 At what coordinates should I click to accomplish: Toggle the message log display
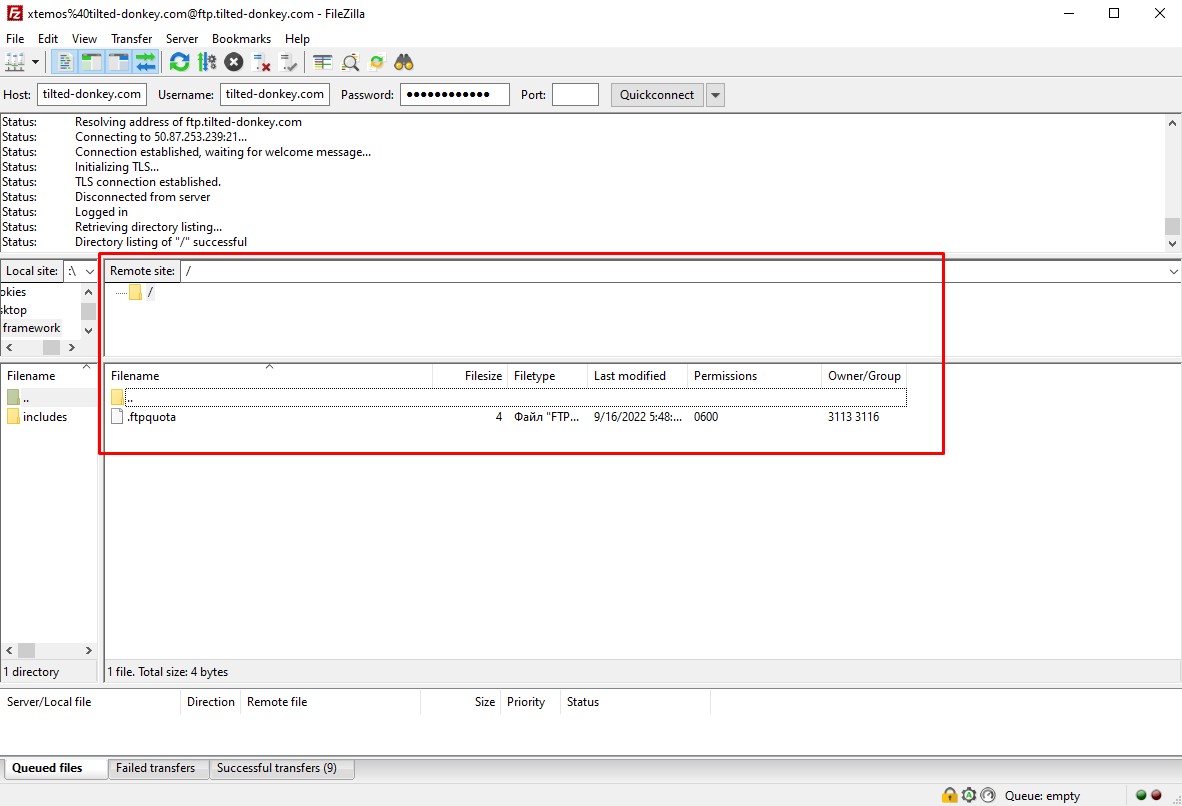(66, 62)
